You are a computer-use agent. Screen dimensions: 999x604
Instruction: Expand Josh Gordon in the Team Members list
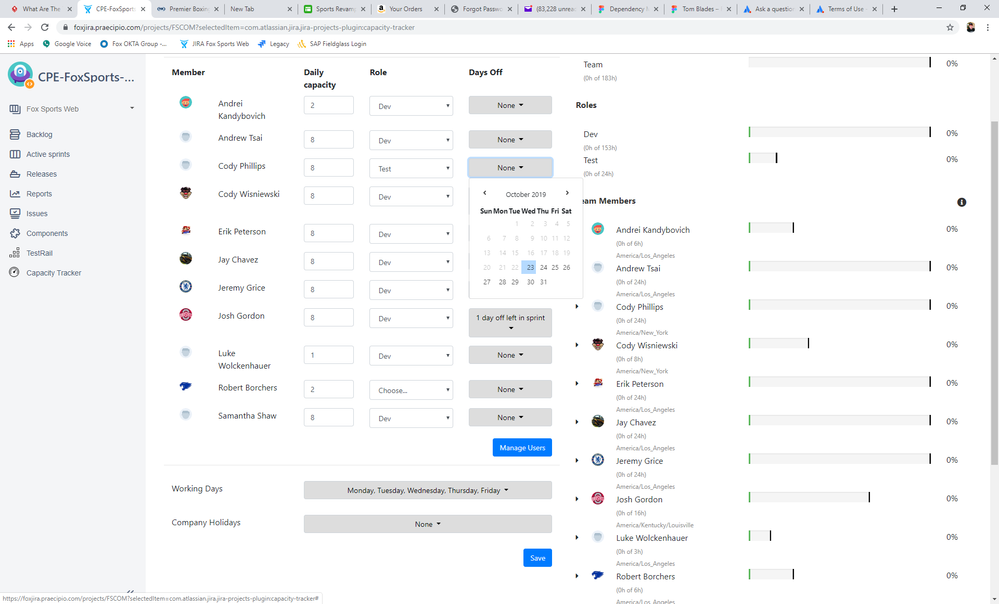click(x=577, y=499)
